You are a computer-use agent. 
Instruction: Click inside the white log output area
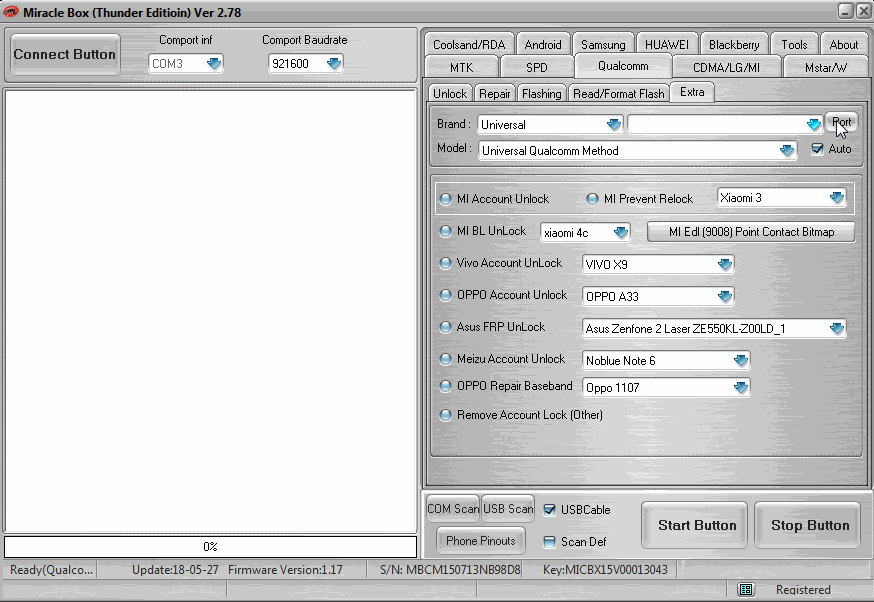point(210,310)
